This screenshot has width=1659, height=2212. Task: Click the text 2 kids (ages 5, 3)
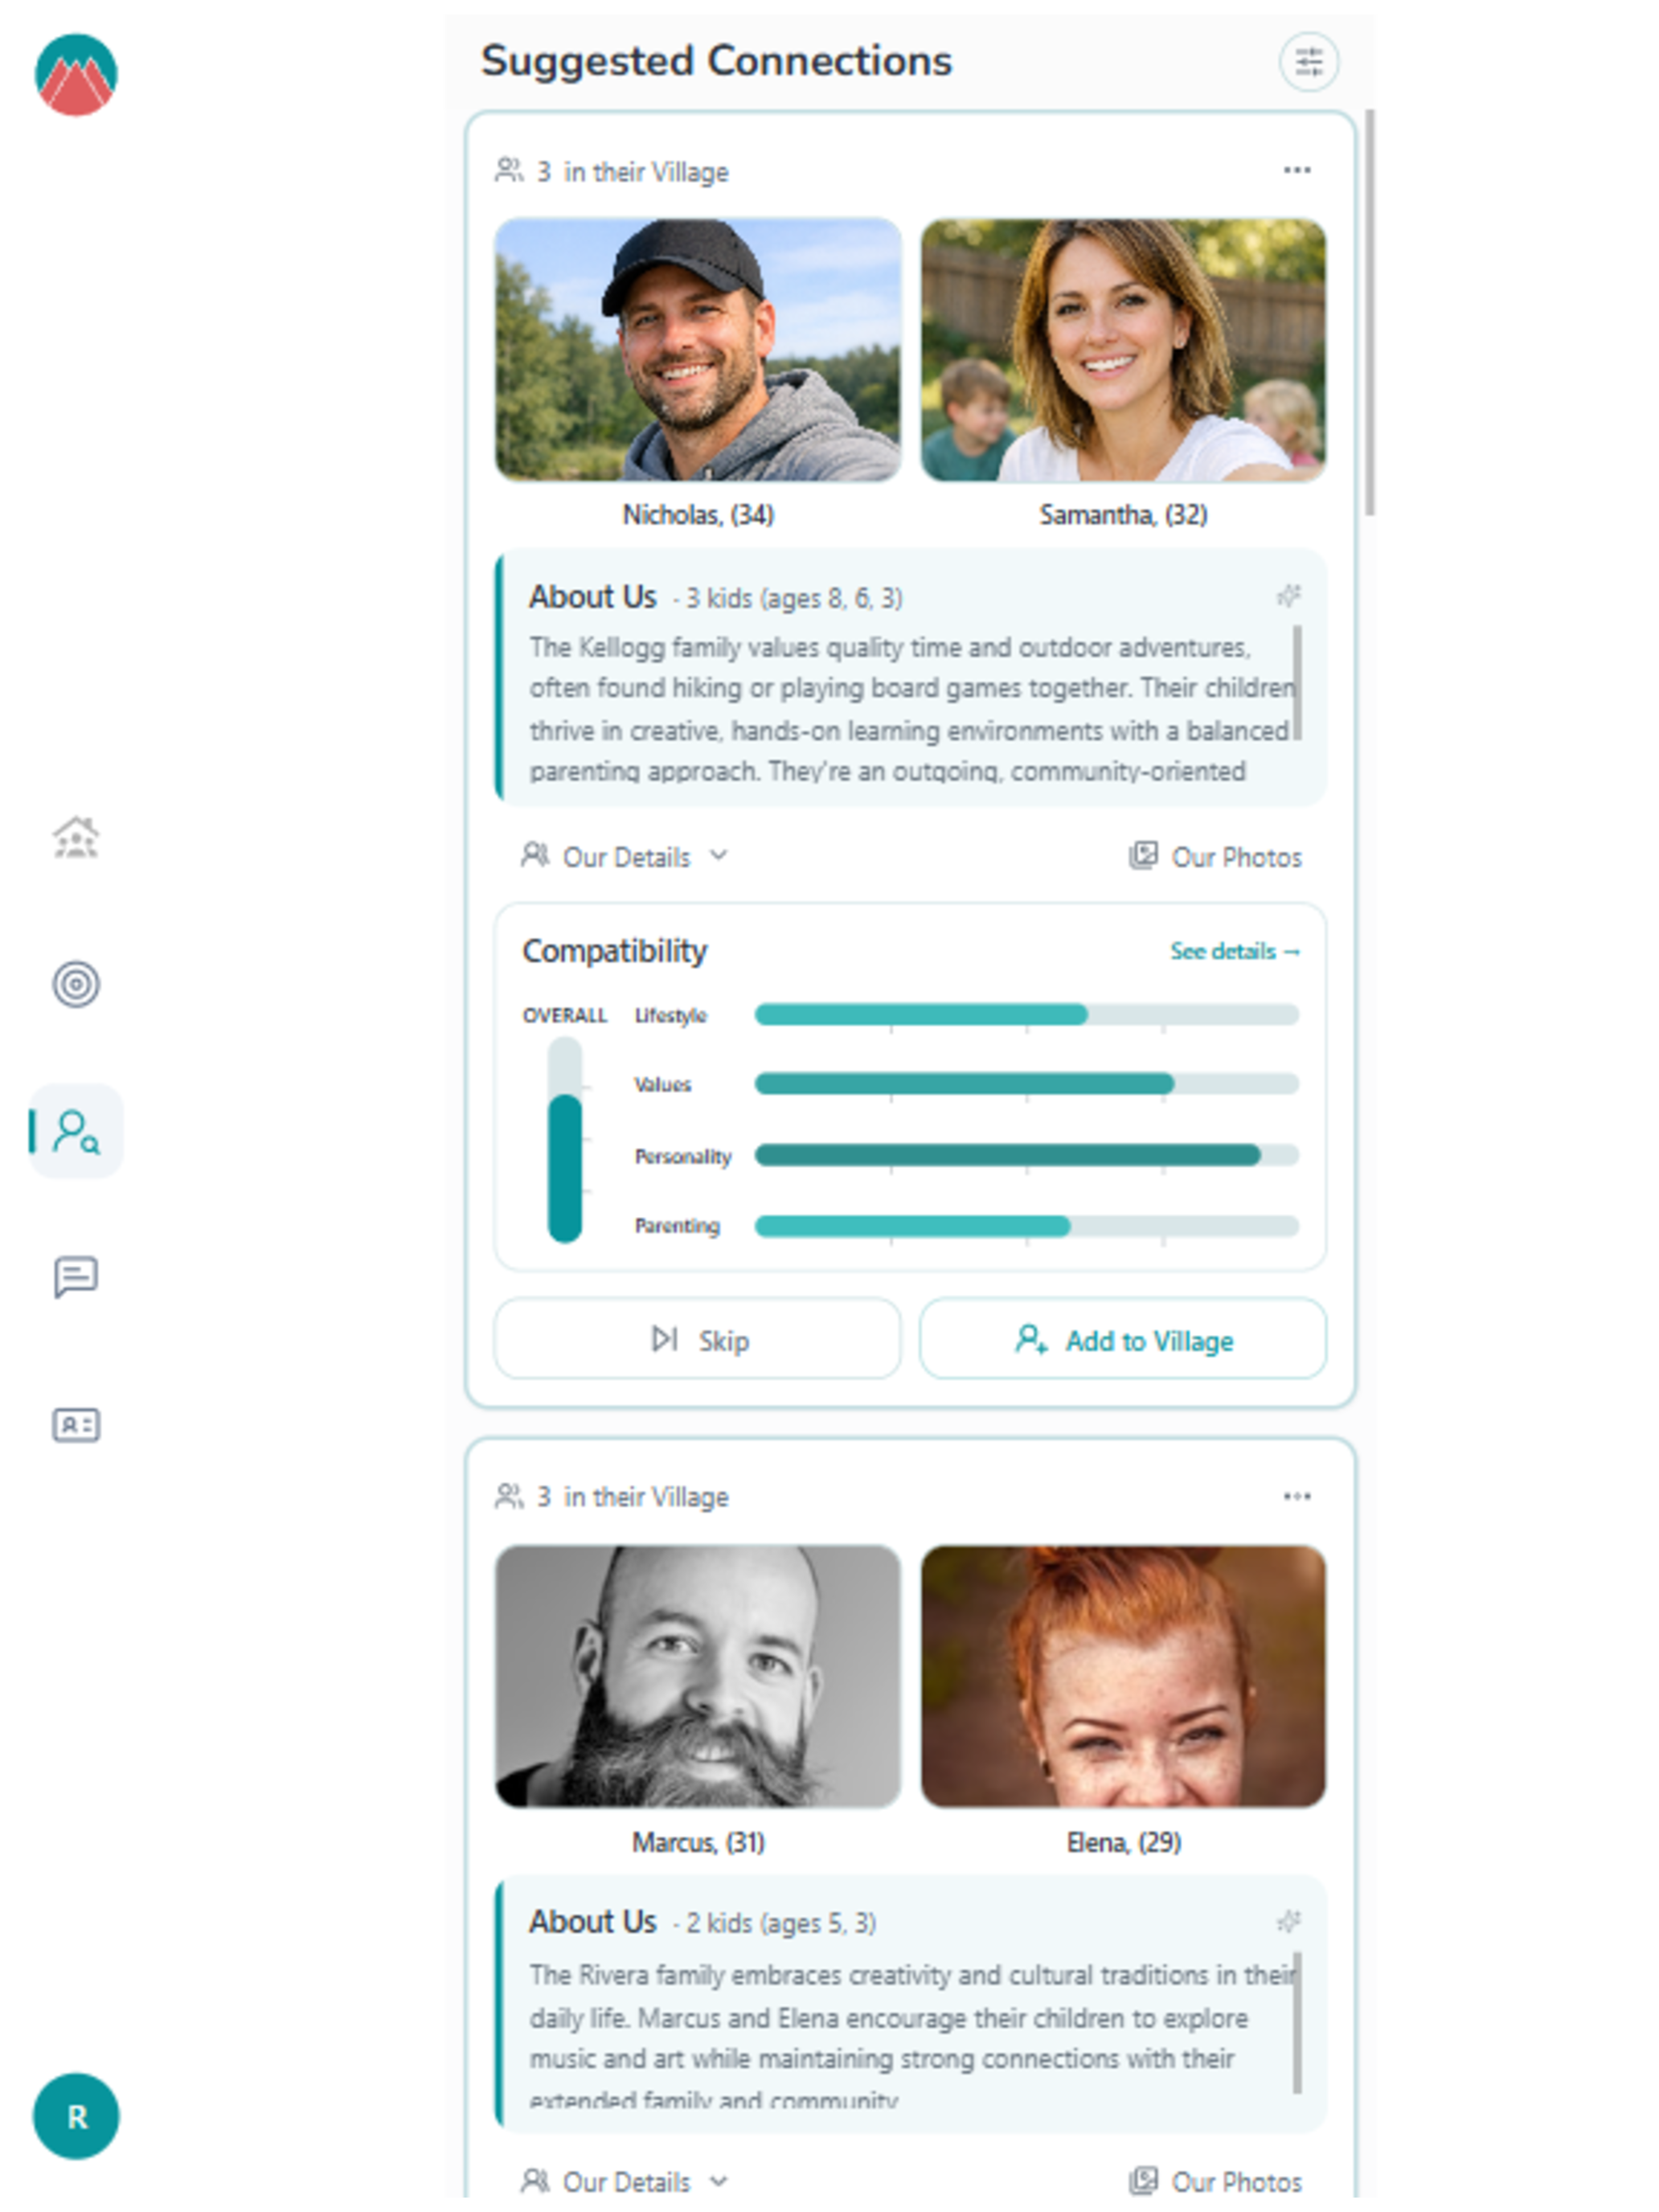(x=781, y=1923)
